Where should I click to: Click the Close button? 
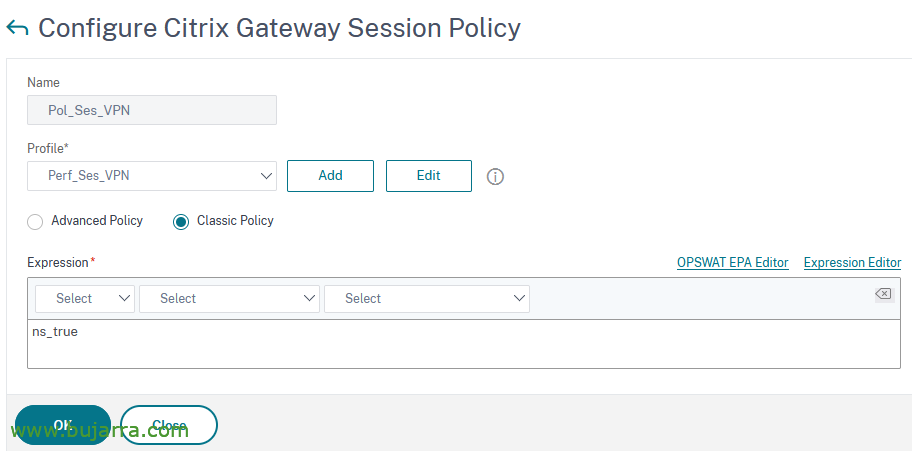[169, 425]
